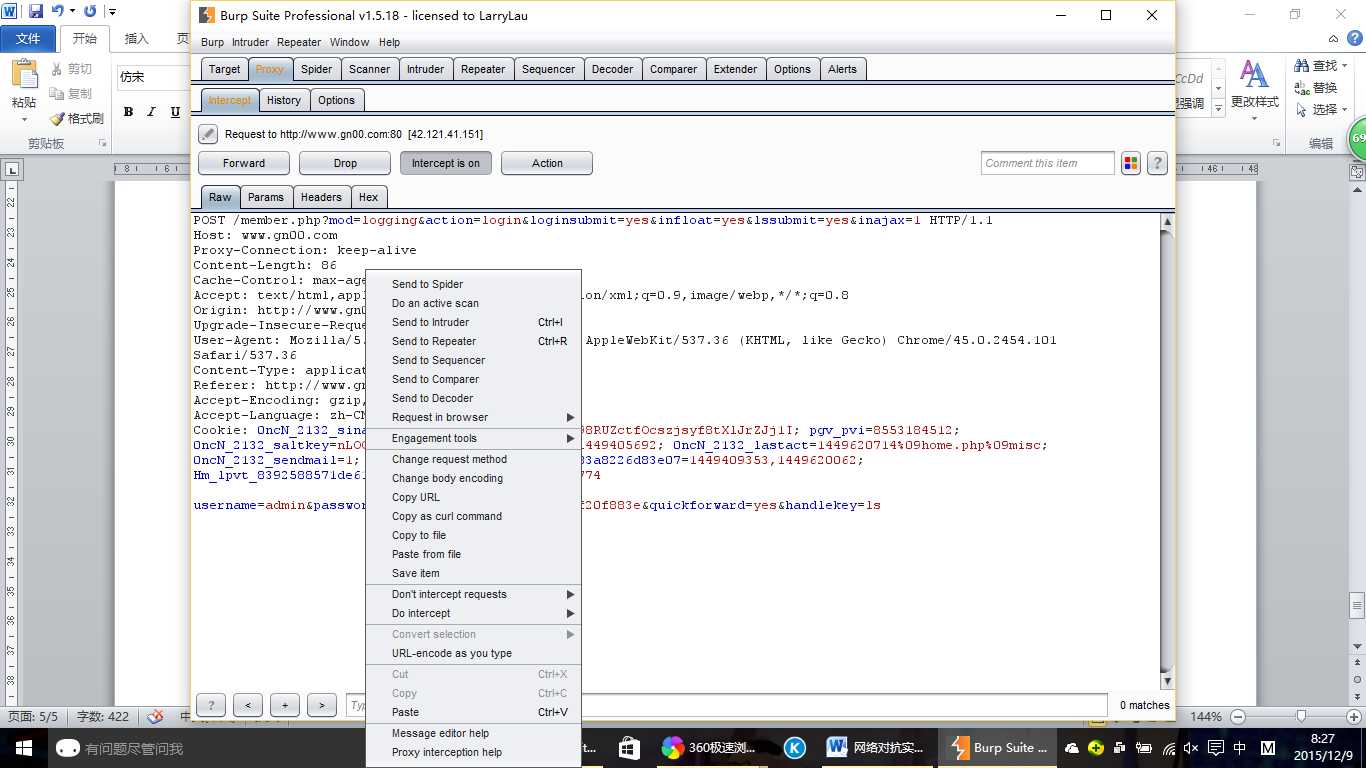1366x768 pixels.
Task: Open Paste from file menu entry
Action: click(x=473, y=554)
